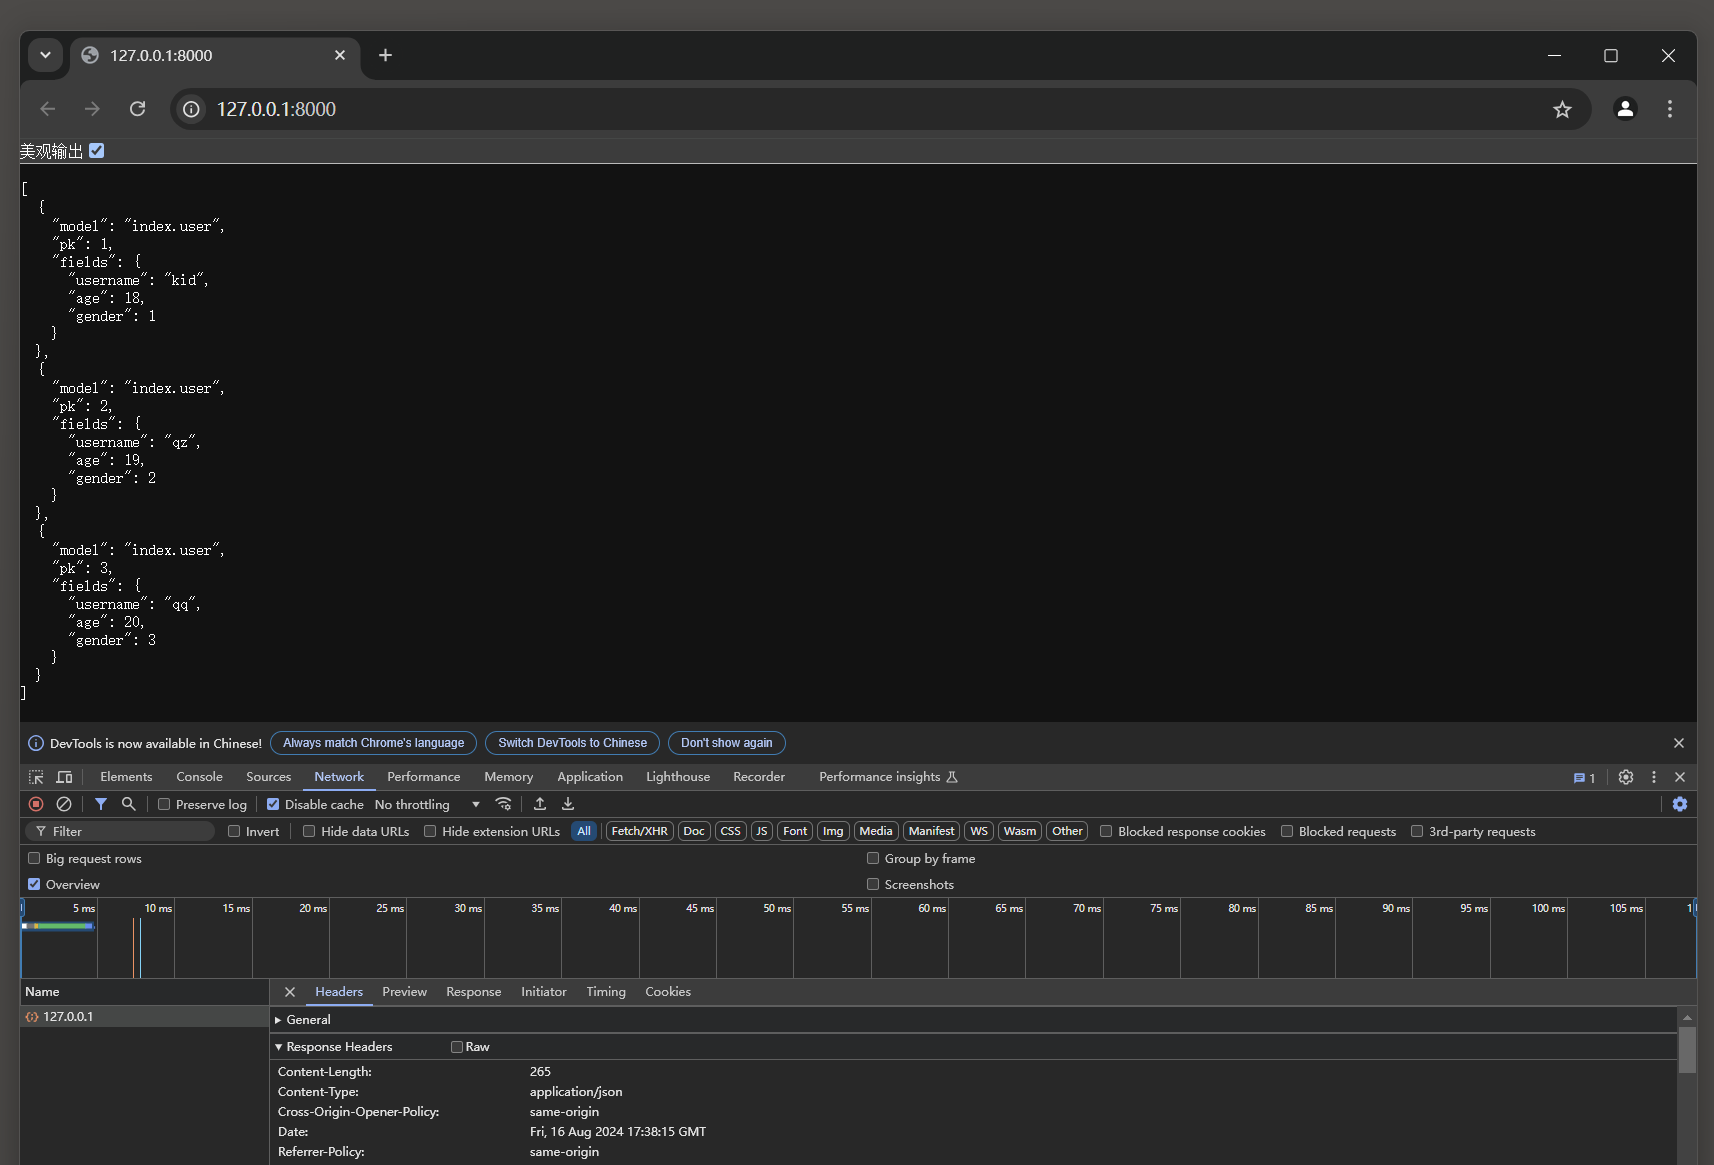The width and height of the screenshot is (1714, 1165).
Task: View site information icon
Action: point(191,109)
